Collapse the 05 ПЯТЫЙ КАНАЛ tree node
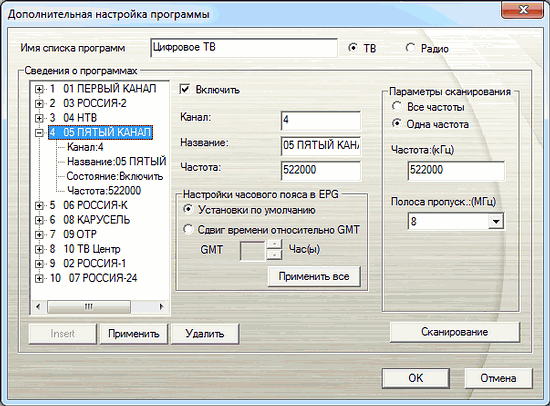The image size is (550, 406). click(39, 133)
